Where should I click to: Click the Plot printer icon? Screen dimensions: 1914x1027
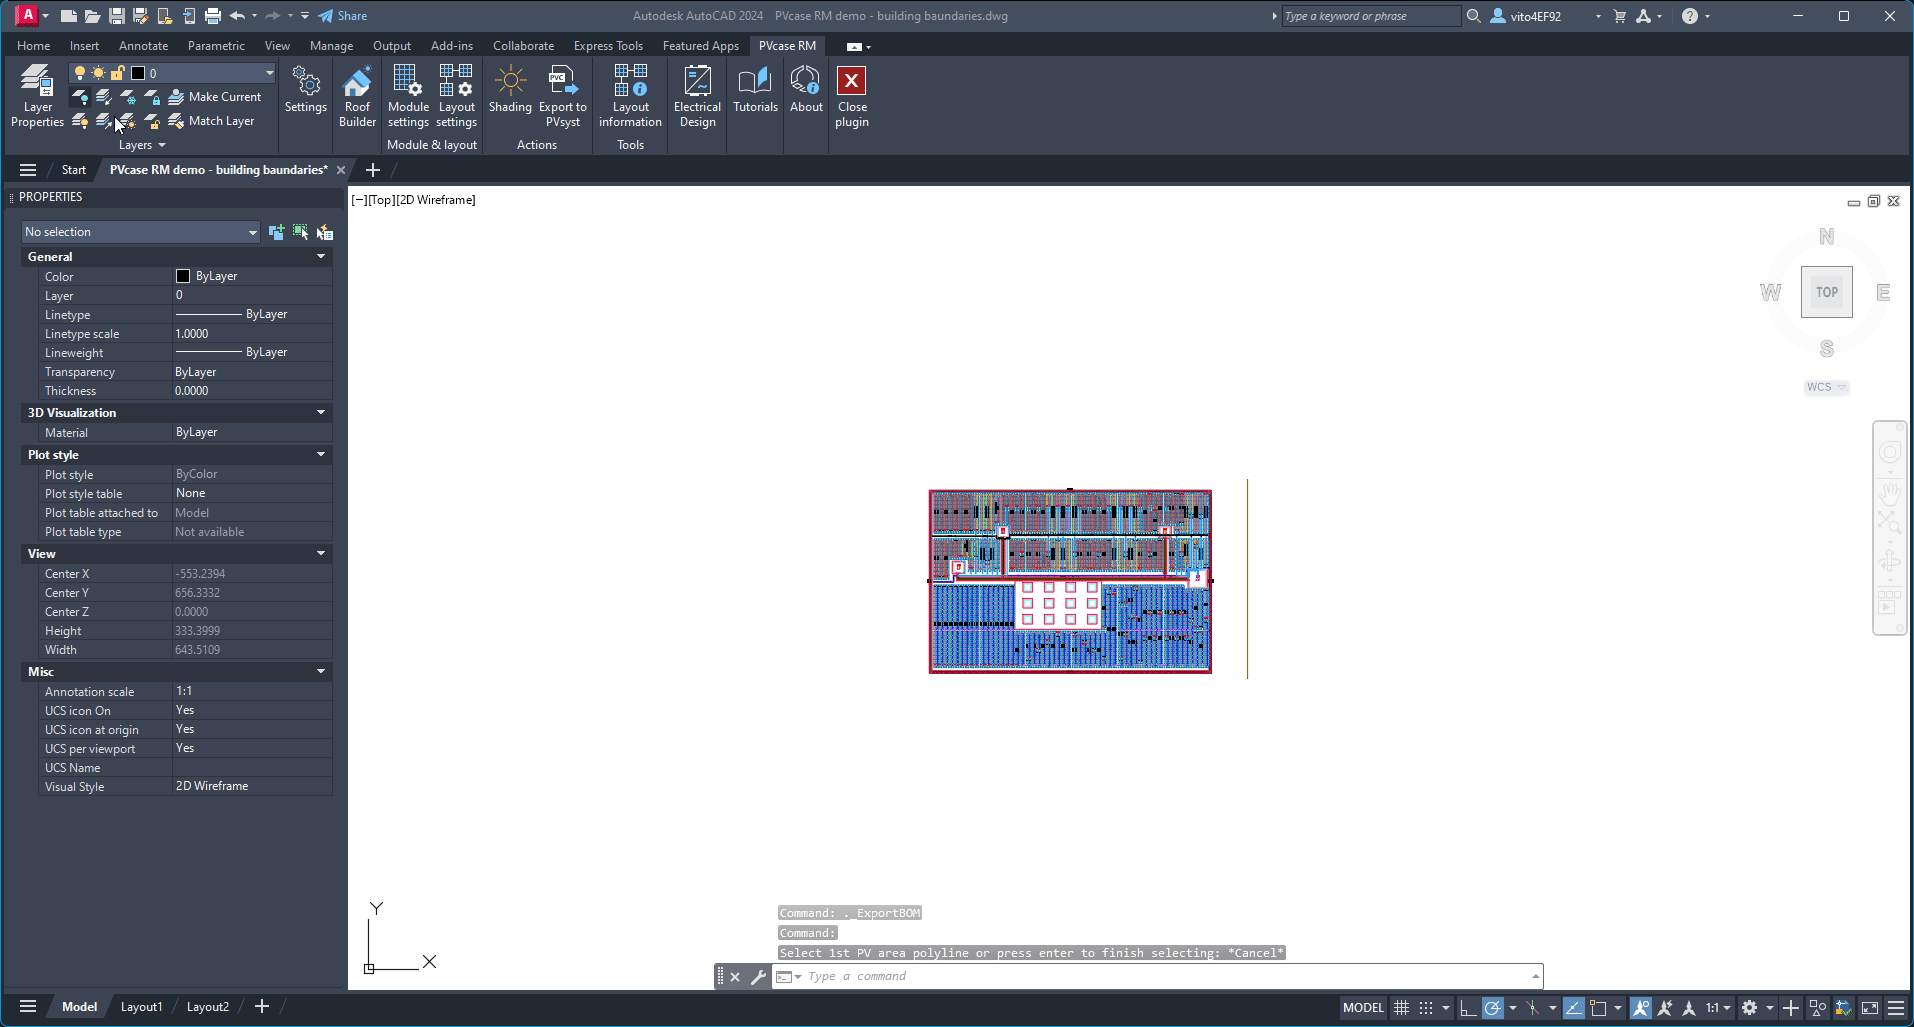click(x=213, y=16)
